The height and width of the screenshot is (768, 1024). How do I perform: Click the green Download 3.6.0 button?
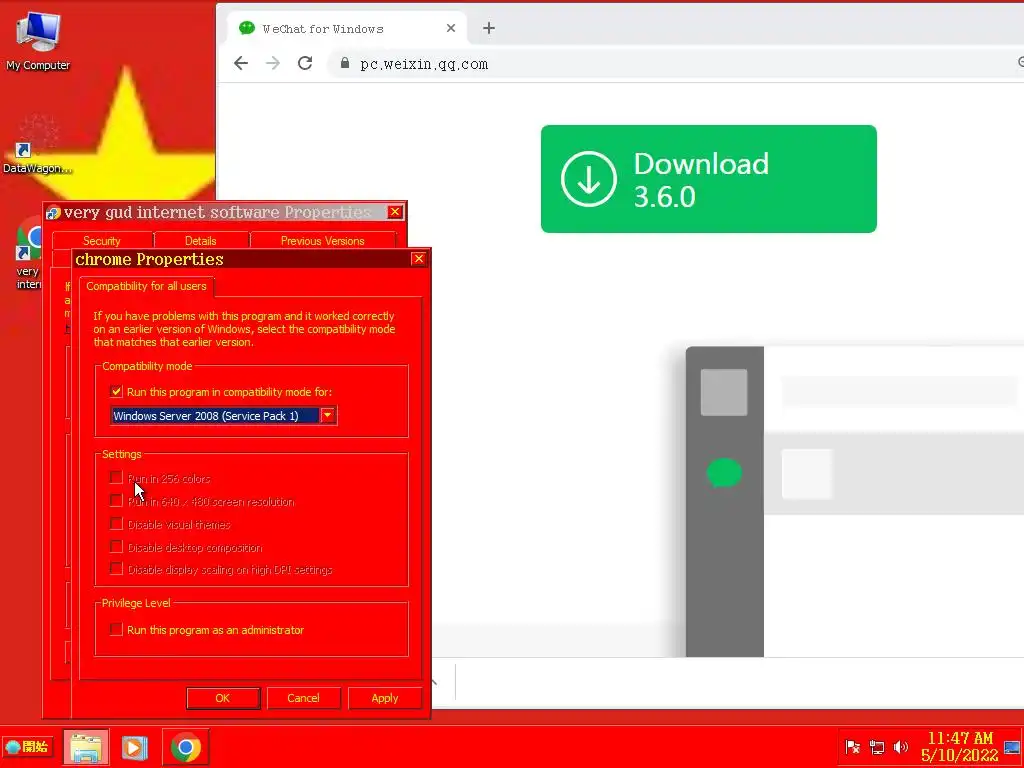(709, 179)
